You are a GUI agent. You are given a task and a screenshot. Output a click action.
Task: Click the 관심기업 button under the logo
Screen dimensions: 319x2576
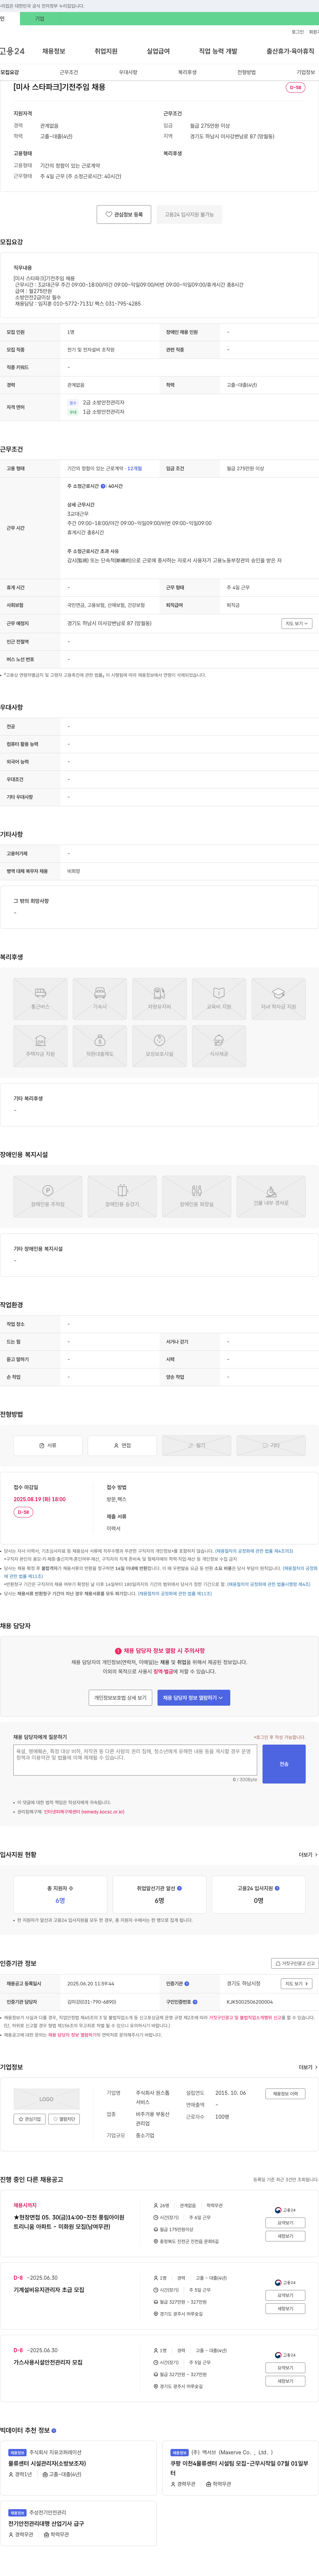click(30, 2119)
